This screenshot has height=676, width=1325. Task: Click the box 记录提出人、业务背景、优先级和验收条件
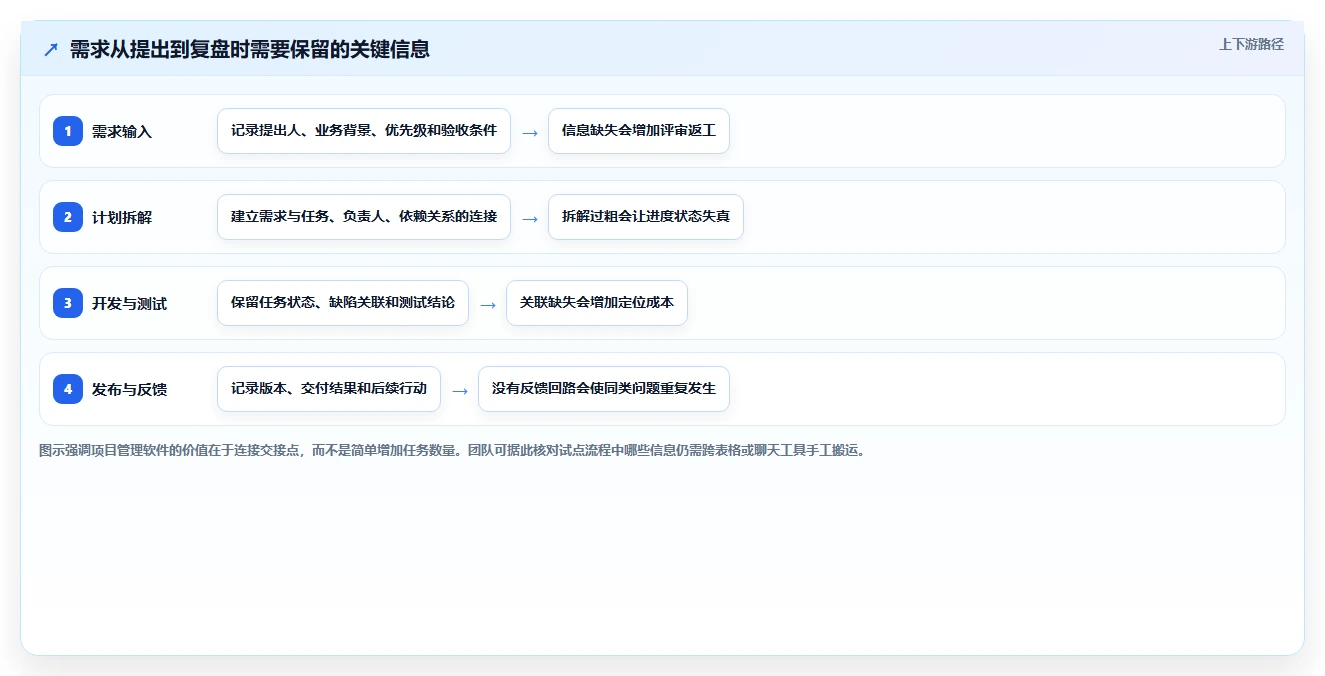point(364,131)
